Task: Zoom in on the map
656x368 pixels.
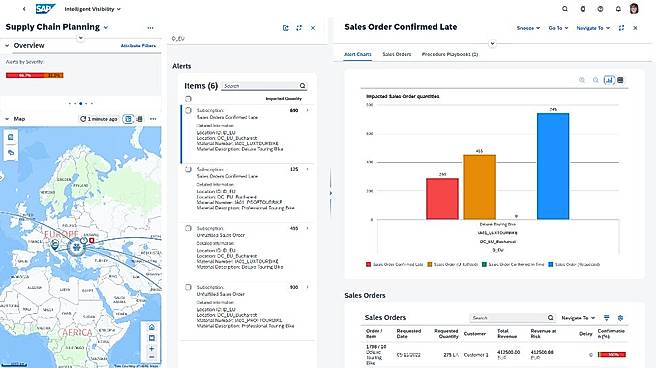Action: pyautogui.click(x=151, y=348)
